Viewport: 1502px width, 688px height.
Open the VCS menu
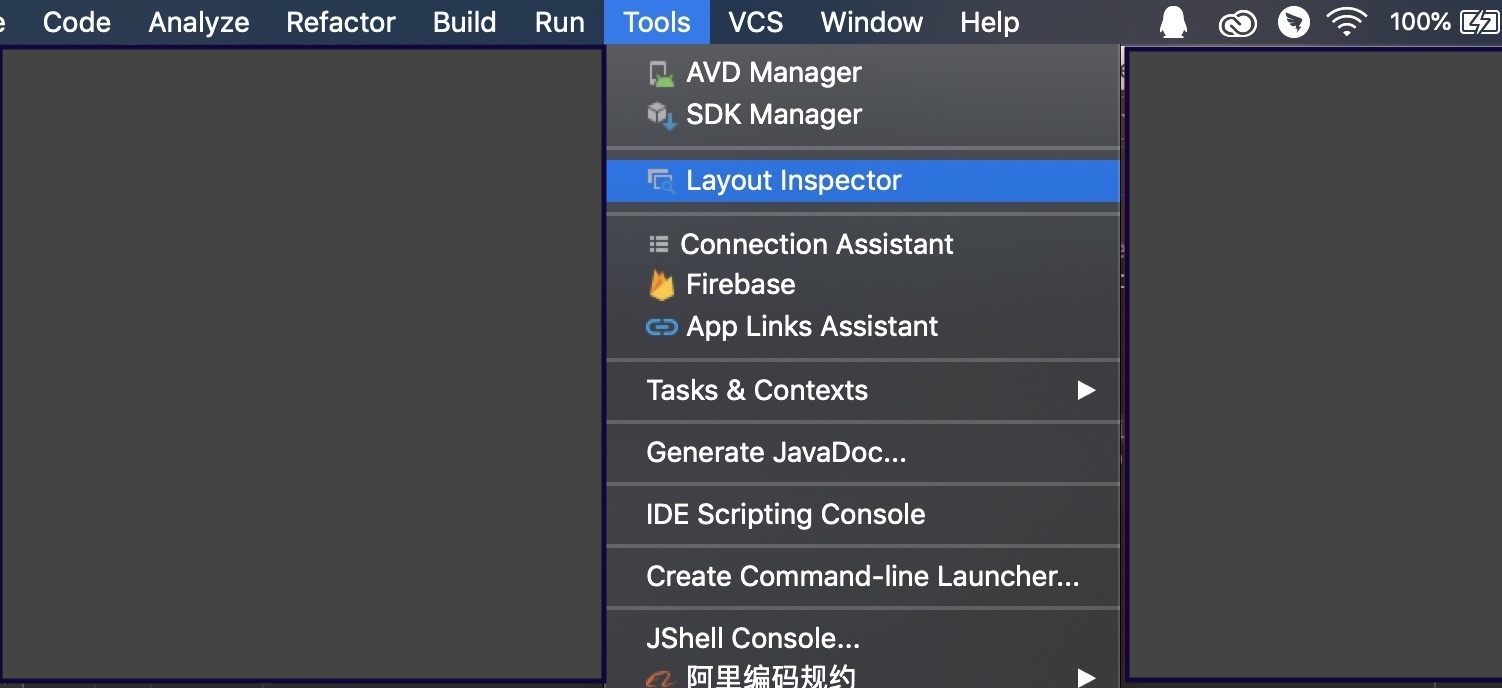[756, 22]
